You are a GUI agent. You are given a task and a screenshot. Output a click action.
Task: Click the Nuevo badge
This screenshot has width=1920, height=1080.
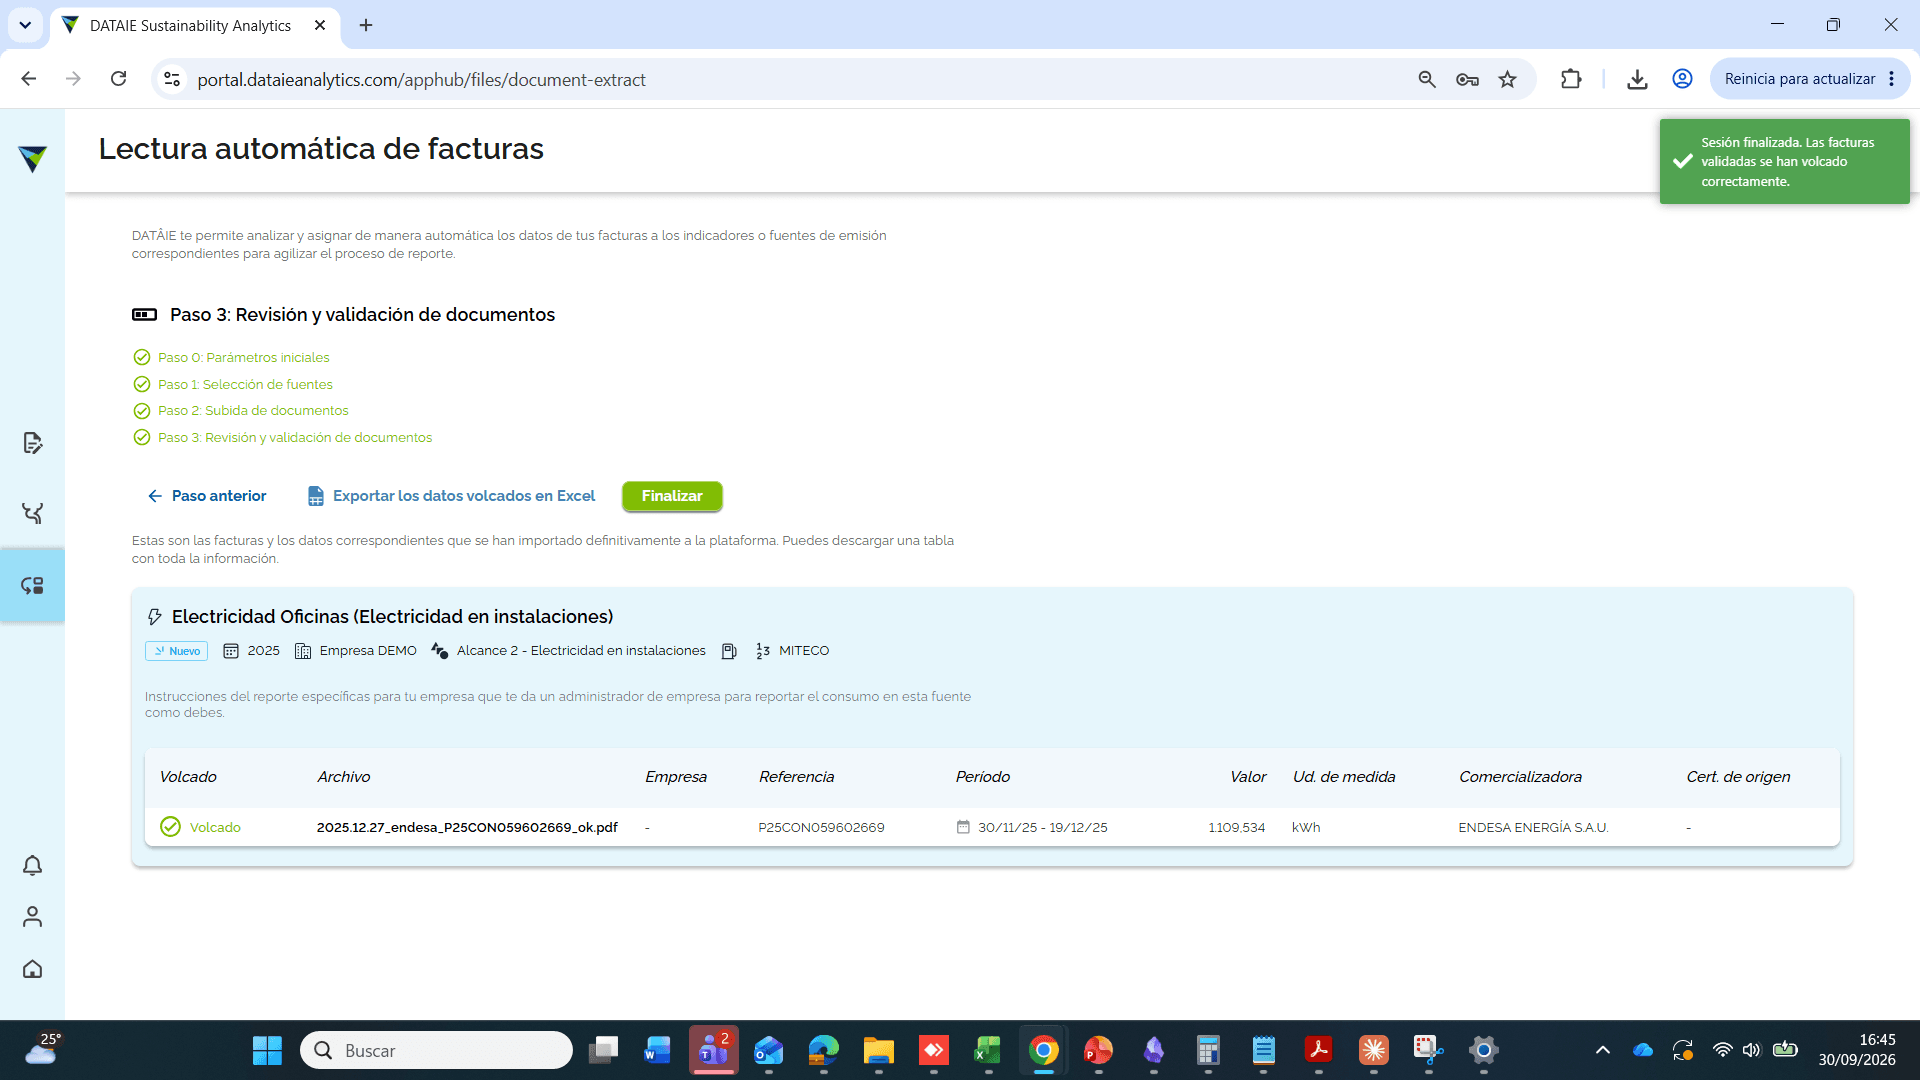tap(176, 651)
